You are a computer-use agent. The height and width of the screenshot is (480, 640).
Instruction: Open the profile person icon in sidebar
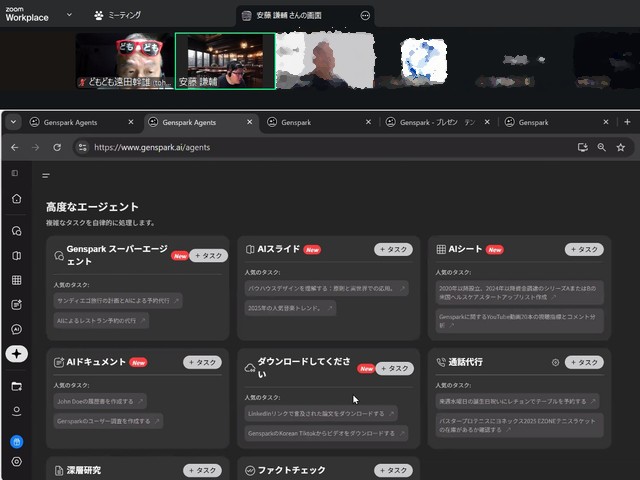coord(16,411)
